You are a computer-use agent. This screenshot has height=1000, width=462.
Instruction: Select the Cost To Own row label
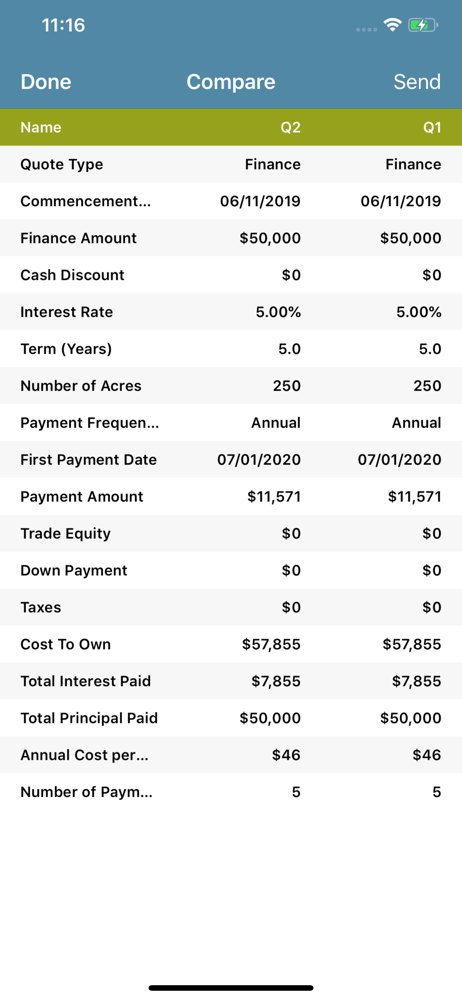(x=66, y=645)
